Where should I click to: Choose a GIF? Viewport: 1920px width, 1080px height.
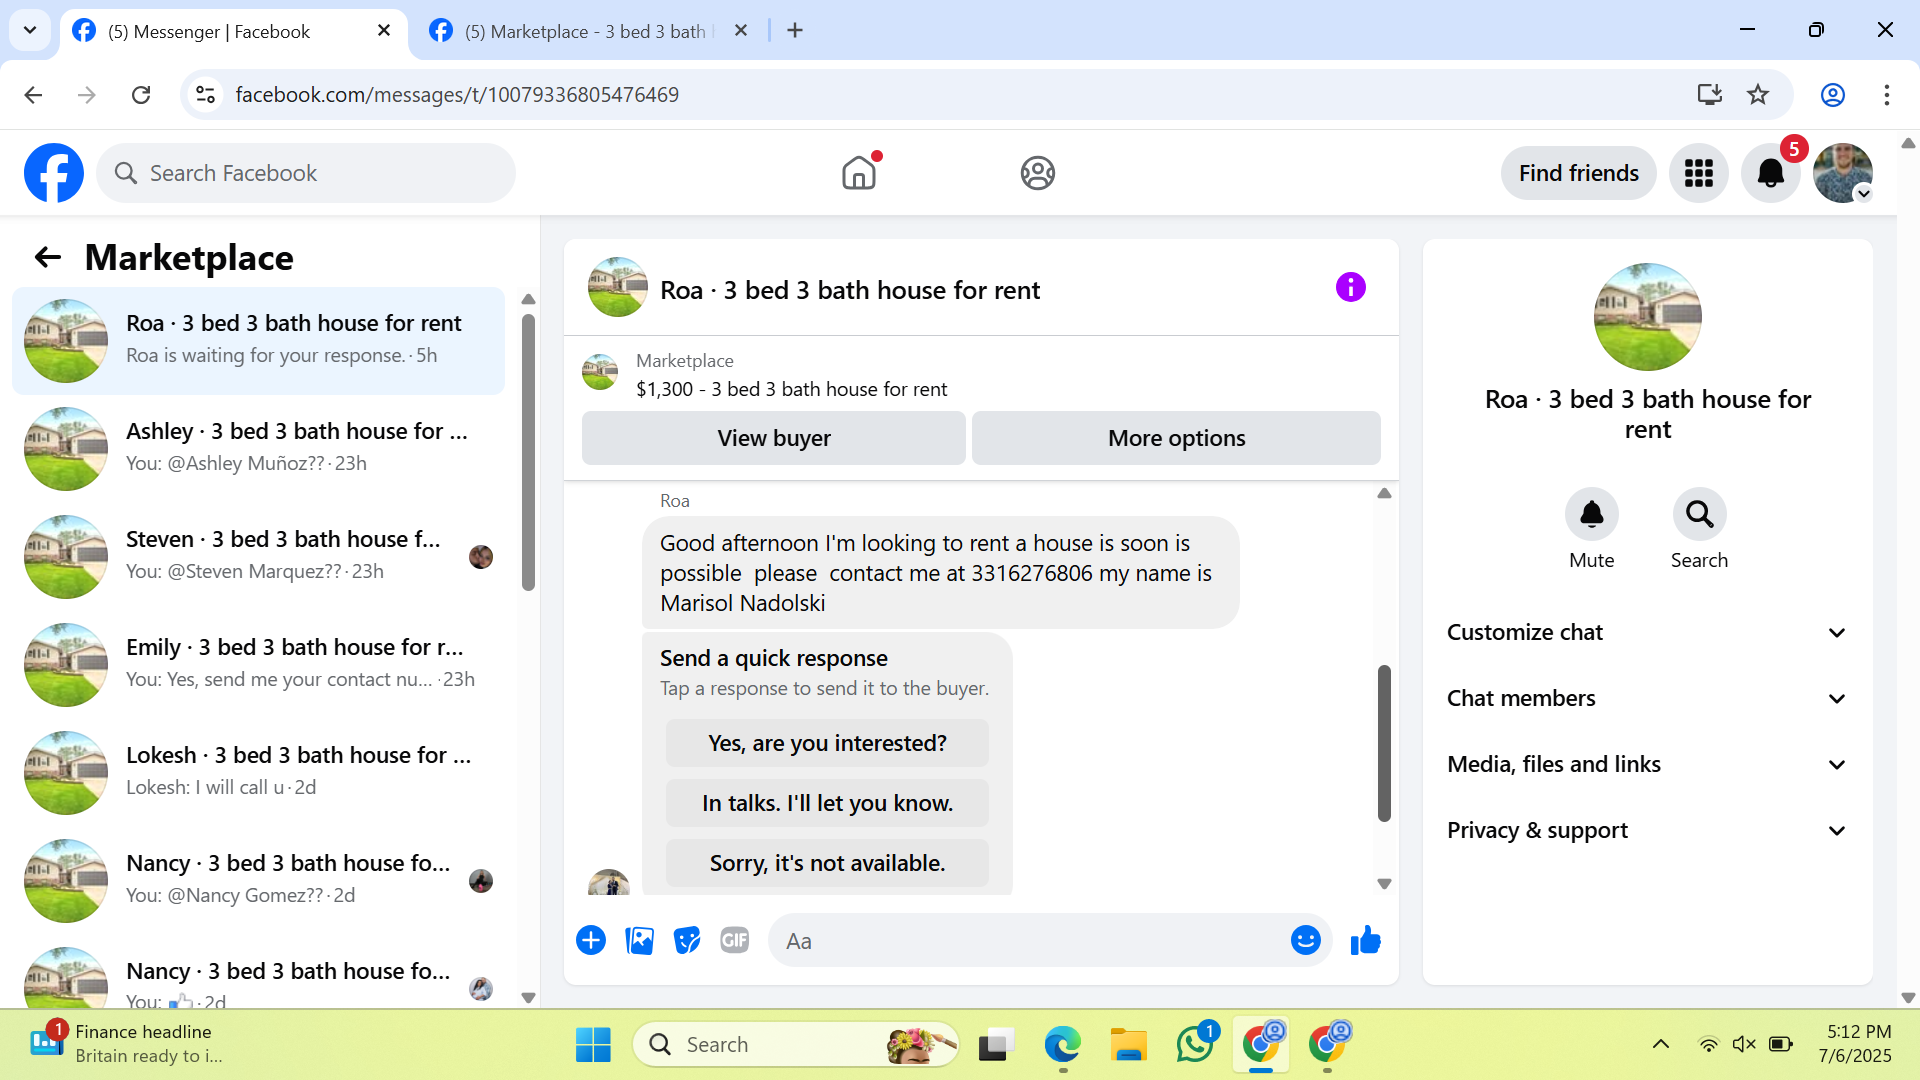pyautogui.click(x=735, y=941)
